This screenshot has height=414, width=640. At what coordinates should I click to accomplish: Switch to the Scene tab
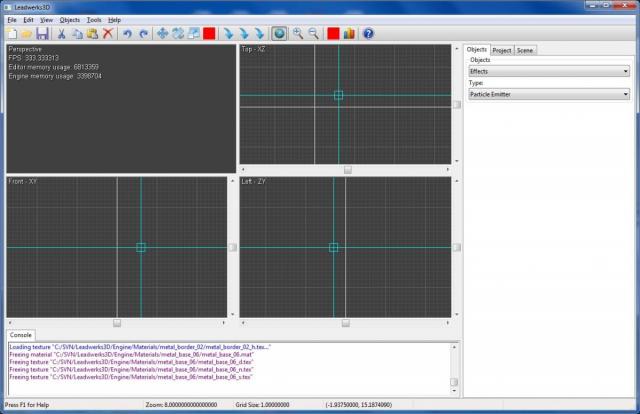[525, 49]
